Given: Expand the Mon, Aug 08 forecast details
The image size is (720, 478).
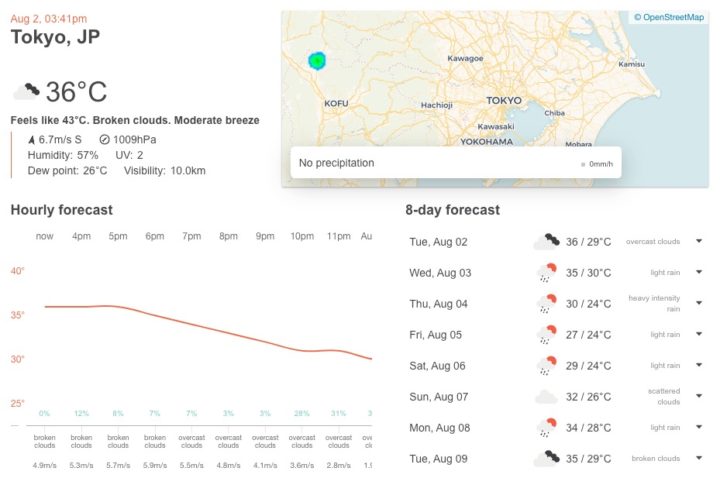Looking at the screenshot, I should (x=699, y=428).
